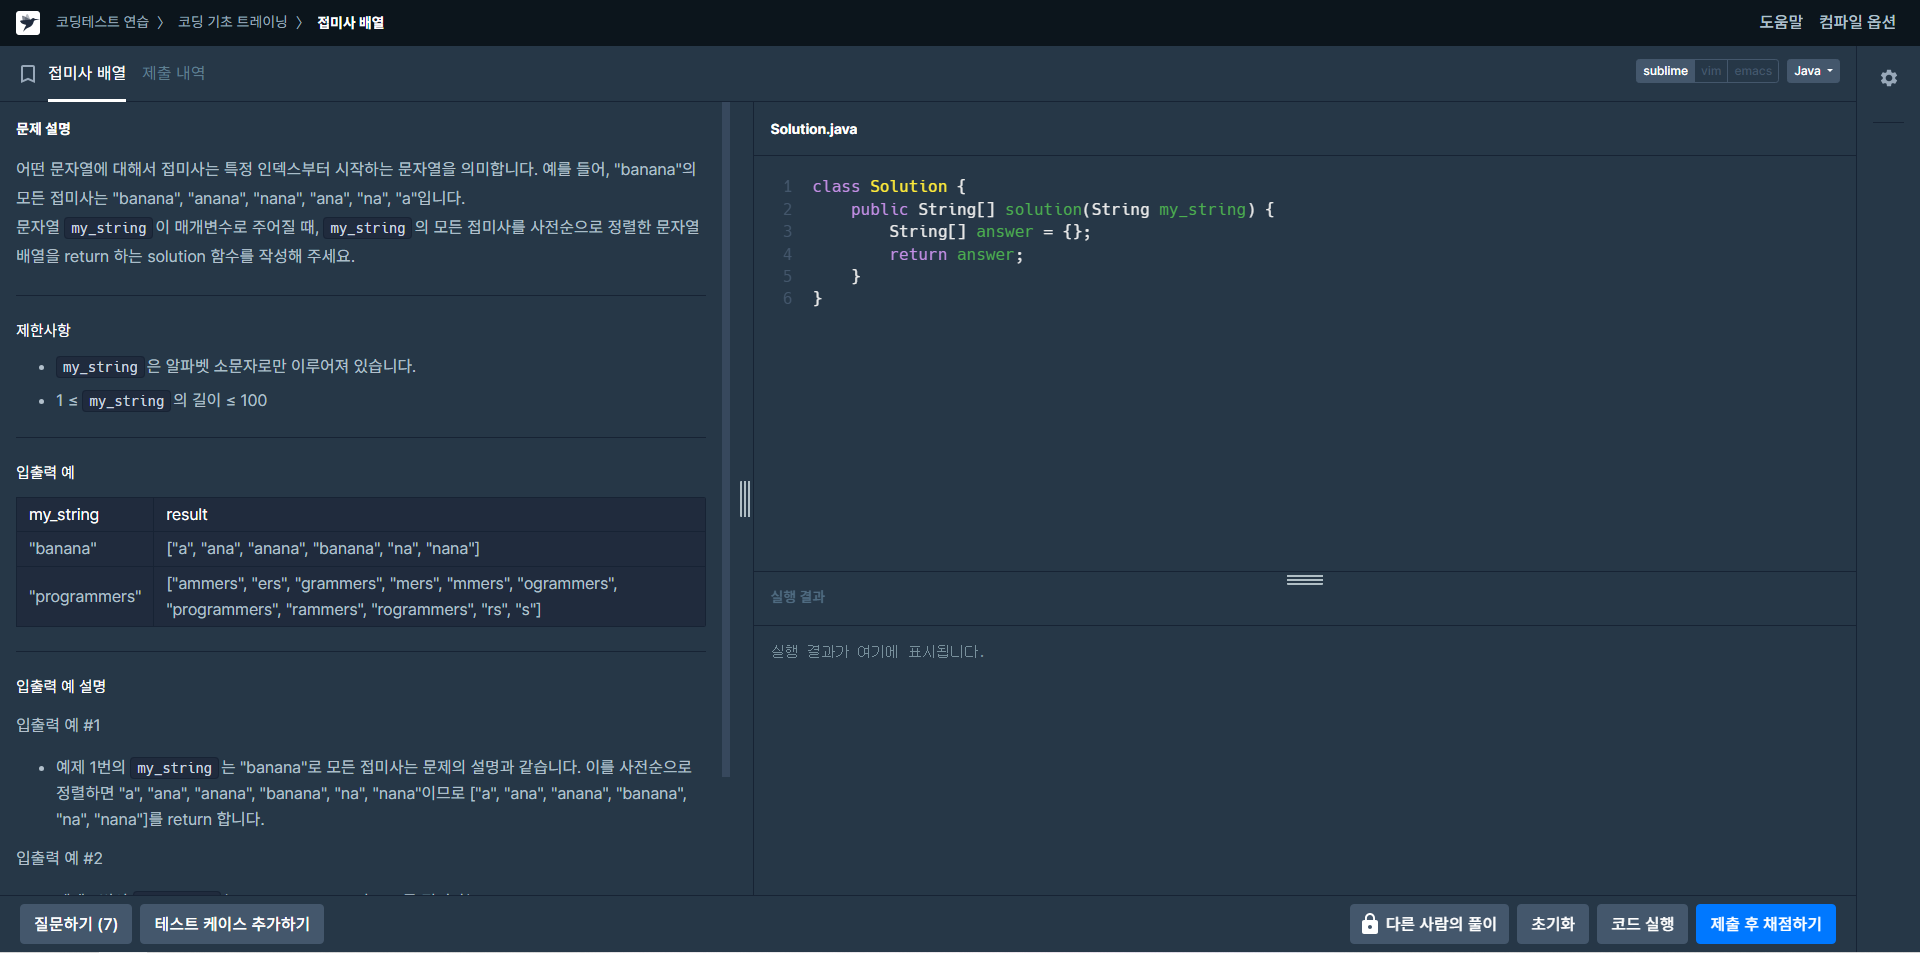
Task: Switch editor keymap to vim
Action: point(1711,71)
